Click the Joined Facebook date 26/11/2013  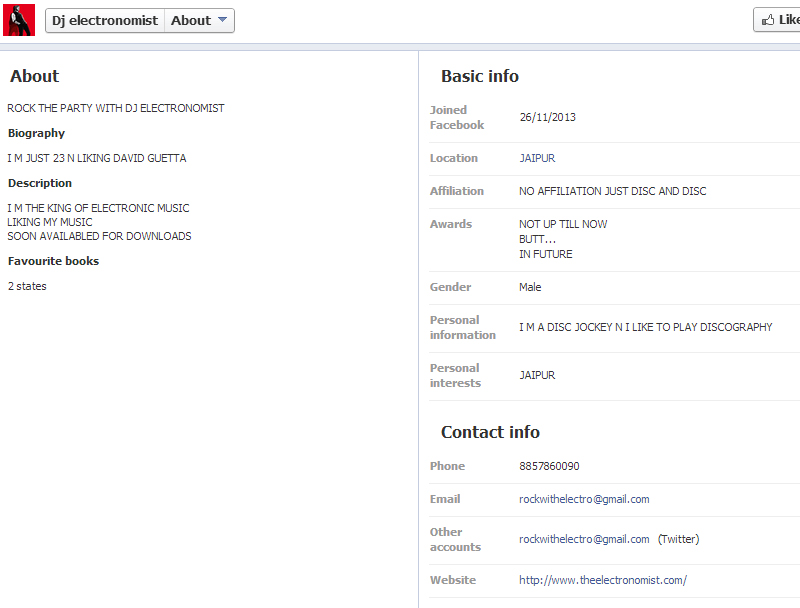click(x=547, y=117)
